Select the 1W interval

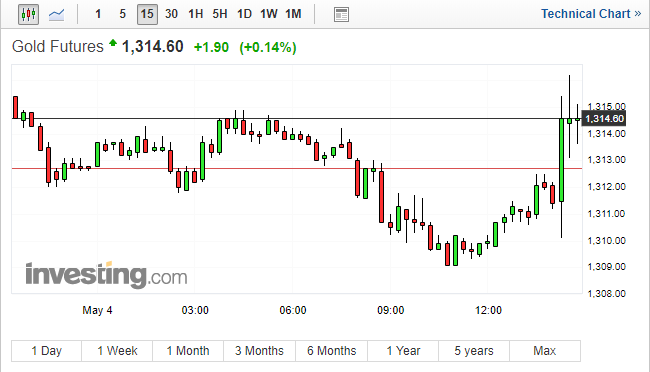269,14
